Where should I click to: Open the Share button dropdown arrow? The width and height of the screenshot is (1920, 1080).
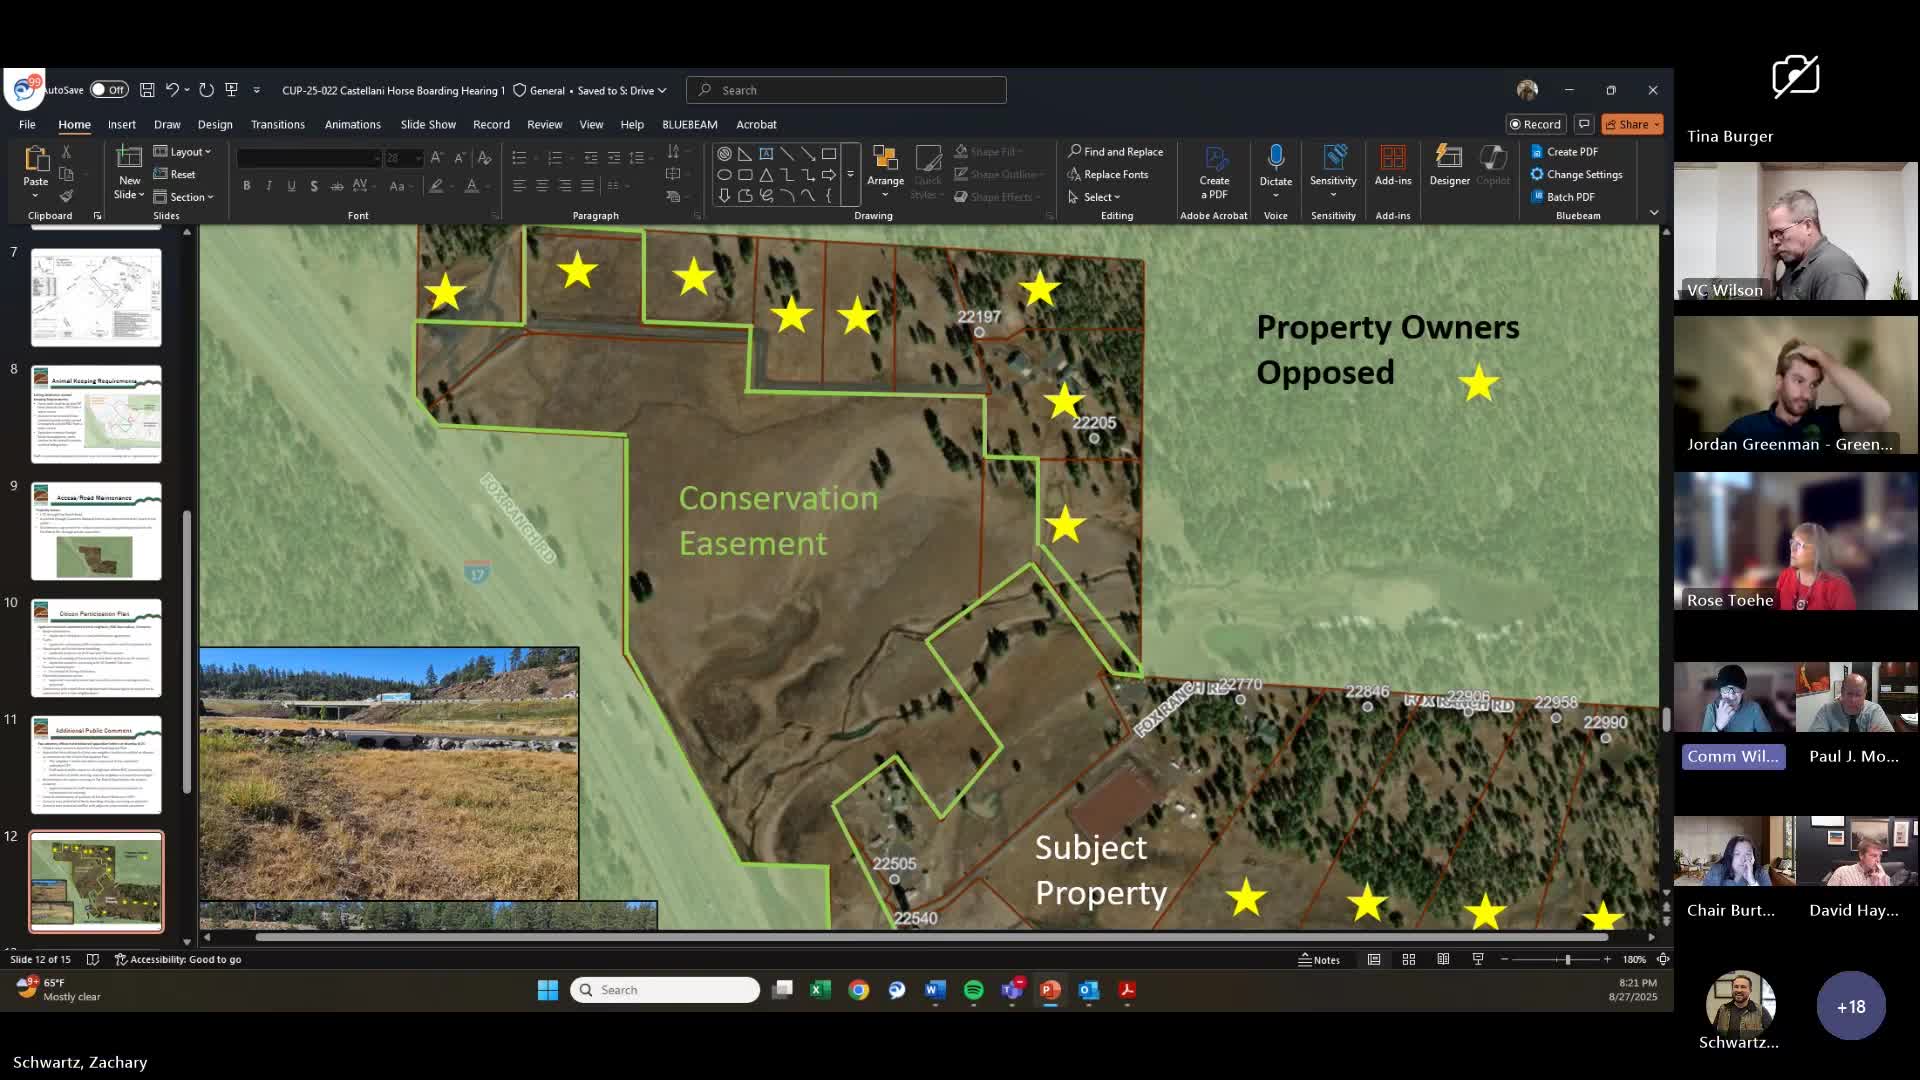pyautogui.click(x=1657, y=124)
